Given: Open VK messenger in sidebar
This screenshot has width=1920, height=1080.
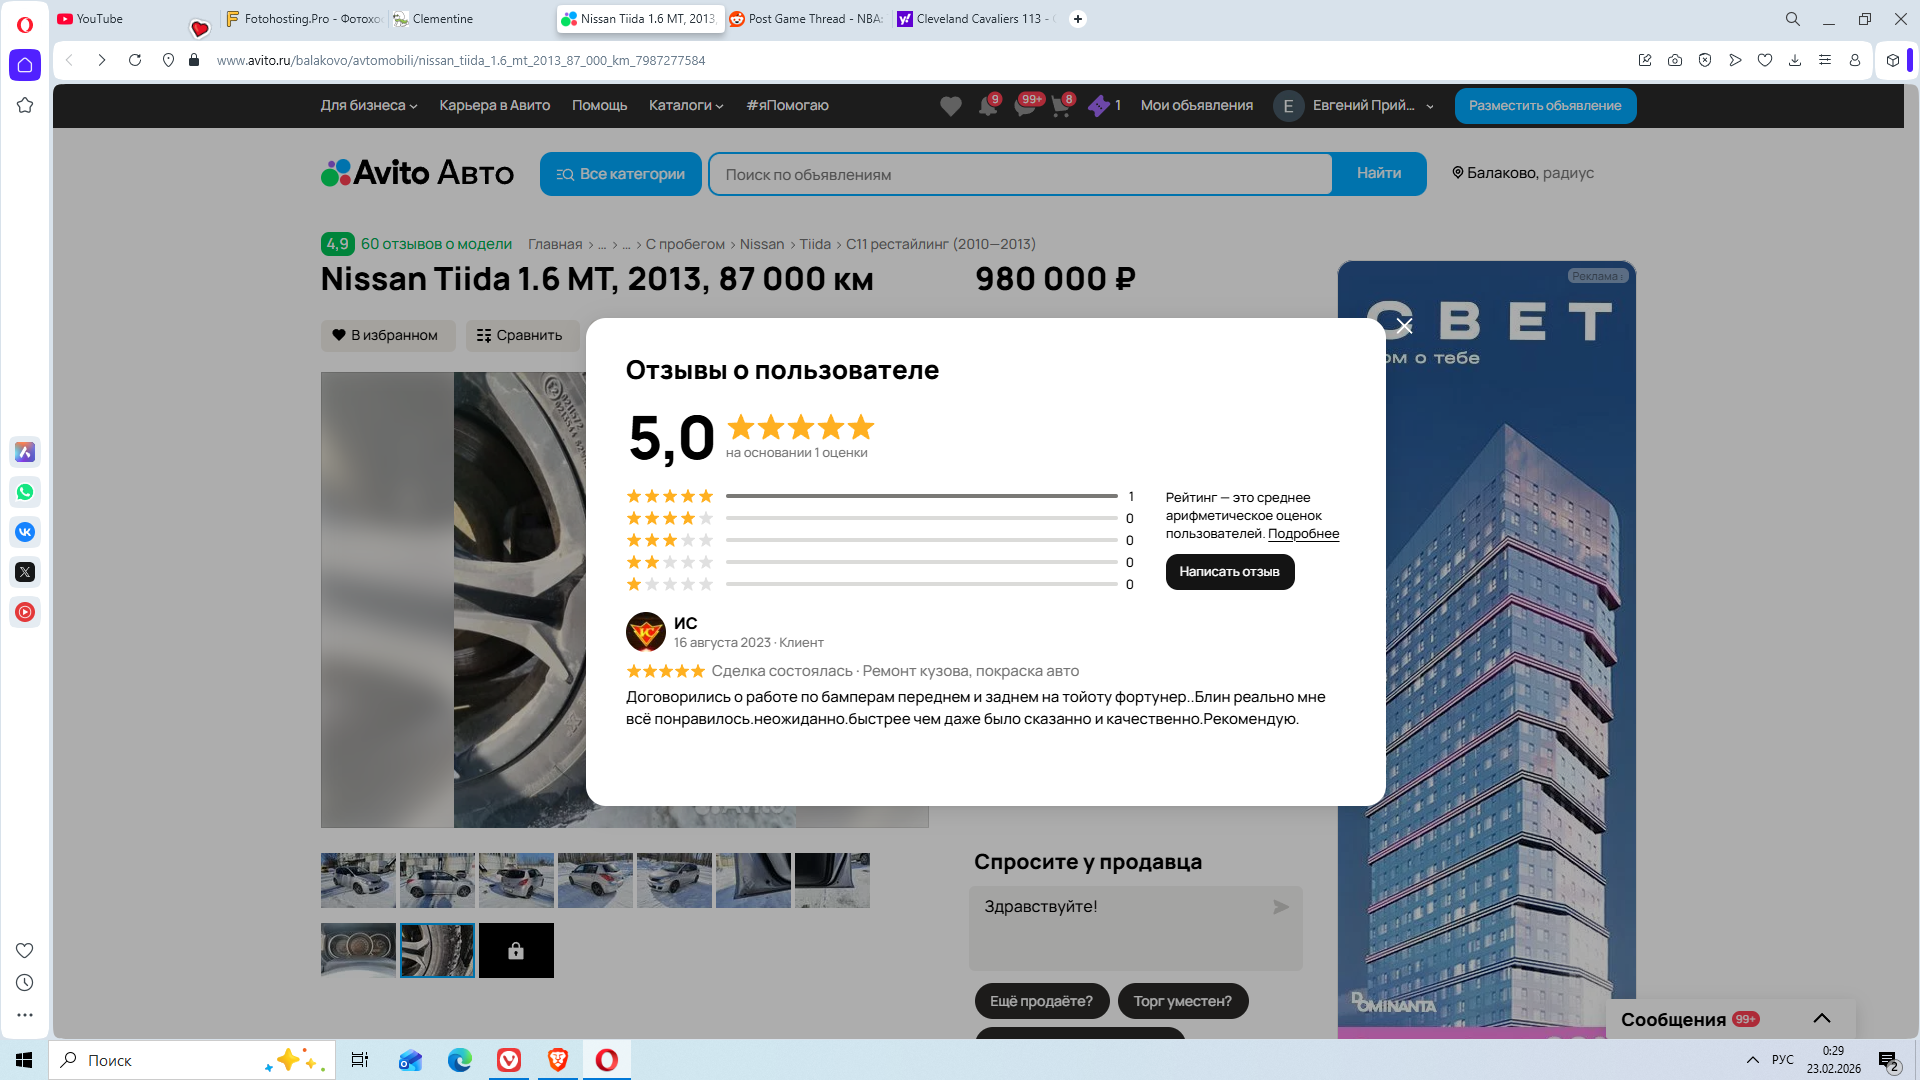Looking at the screenshot, I should tap(25, 532).
